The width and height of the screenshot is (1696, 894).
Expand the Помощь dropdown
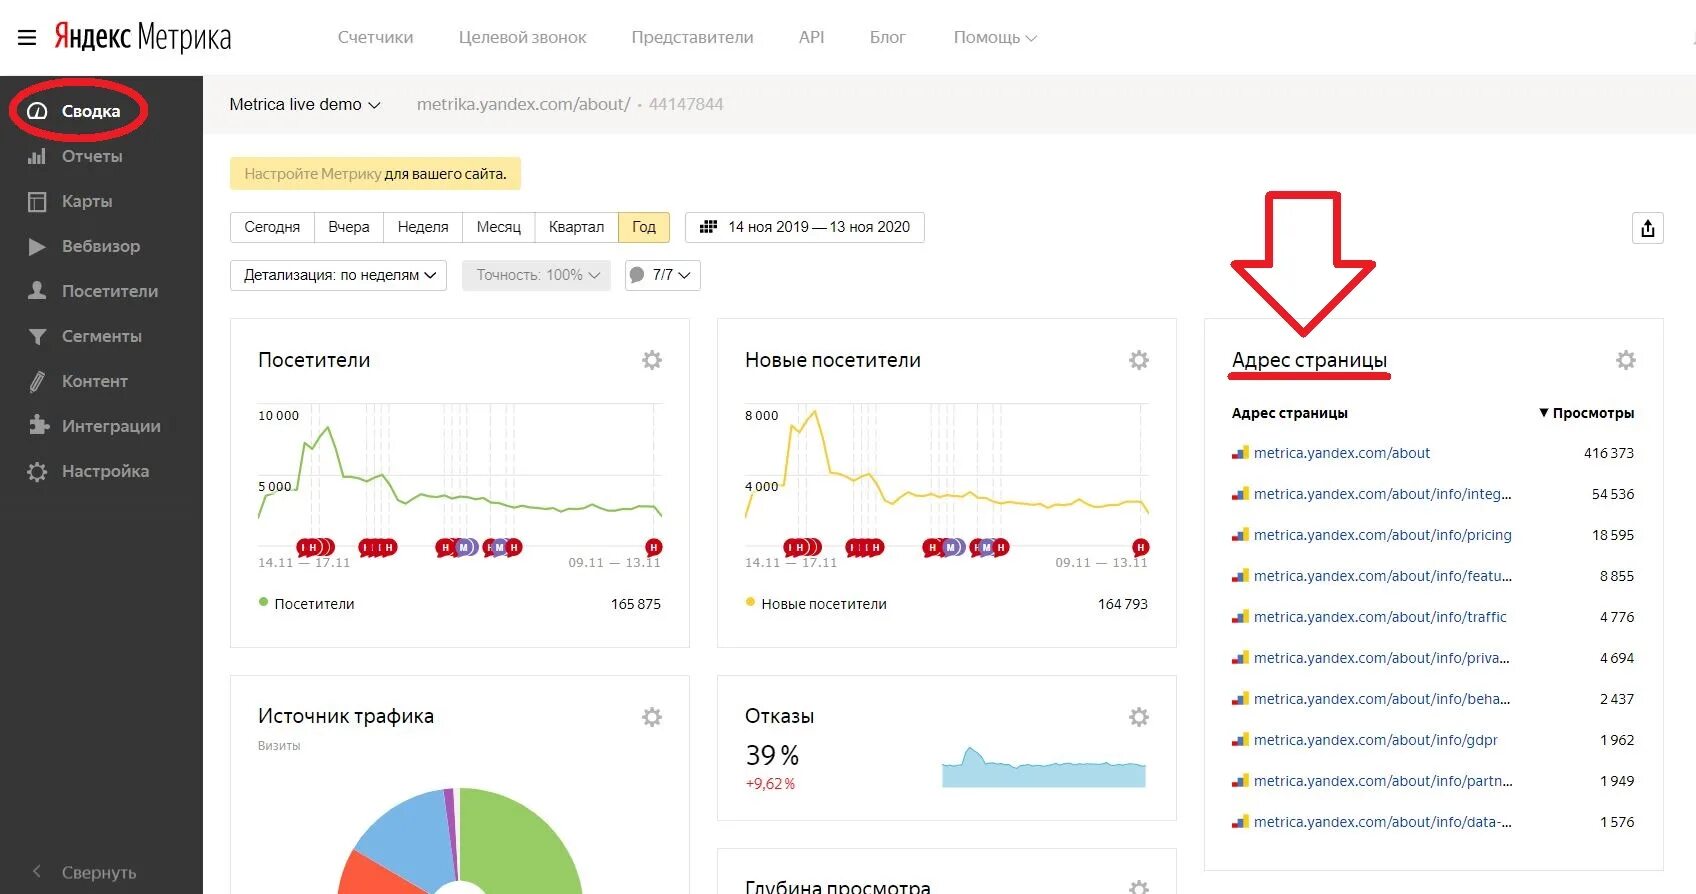tap(995, 37)
